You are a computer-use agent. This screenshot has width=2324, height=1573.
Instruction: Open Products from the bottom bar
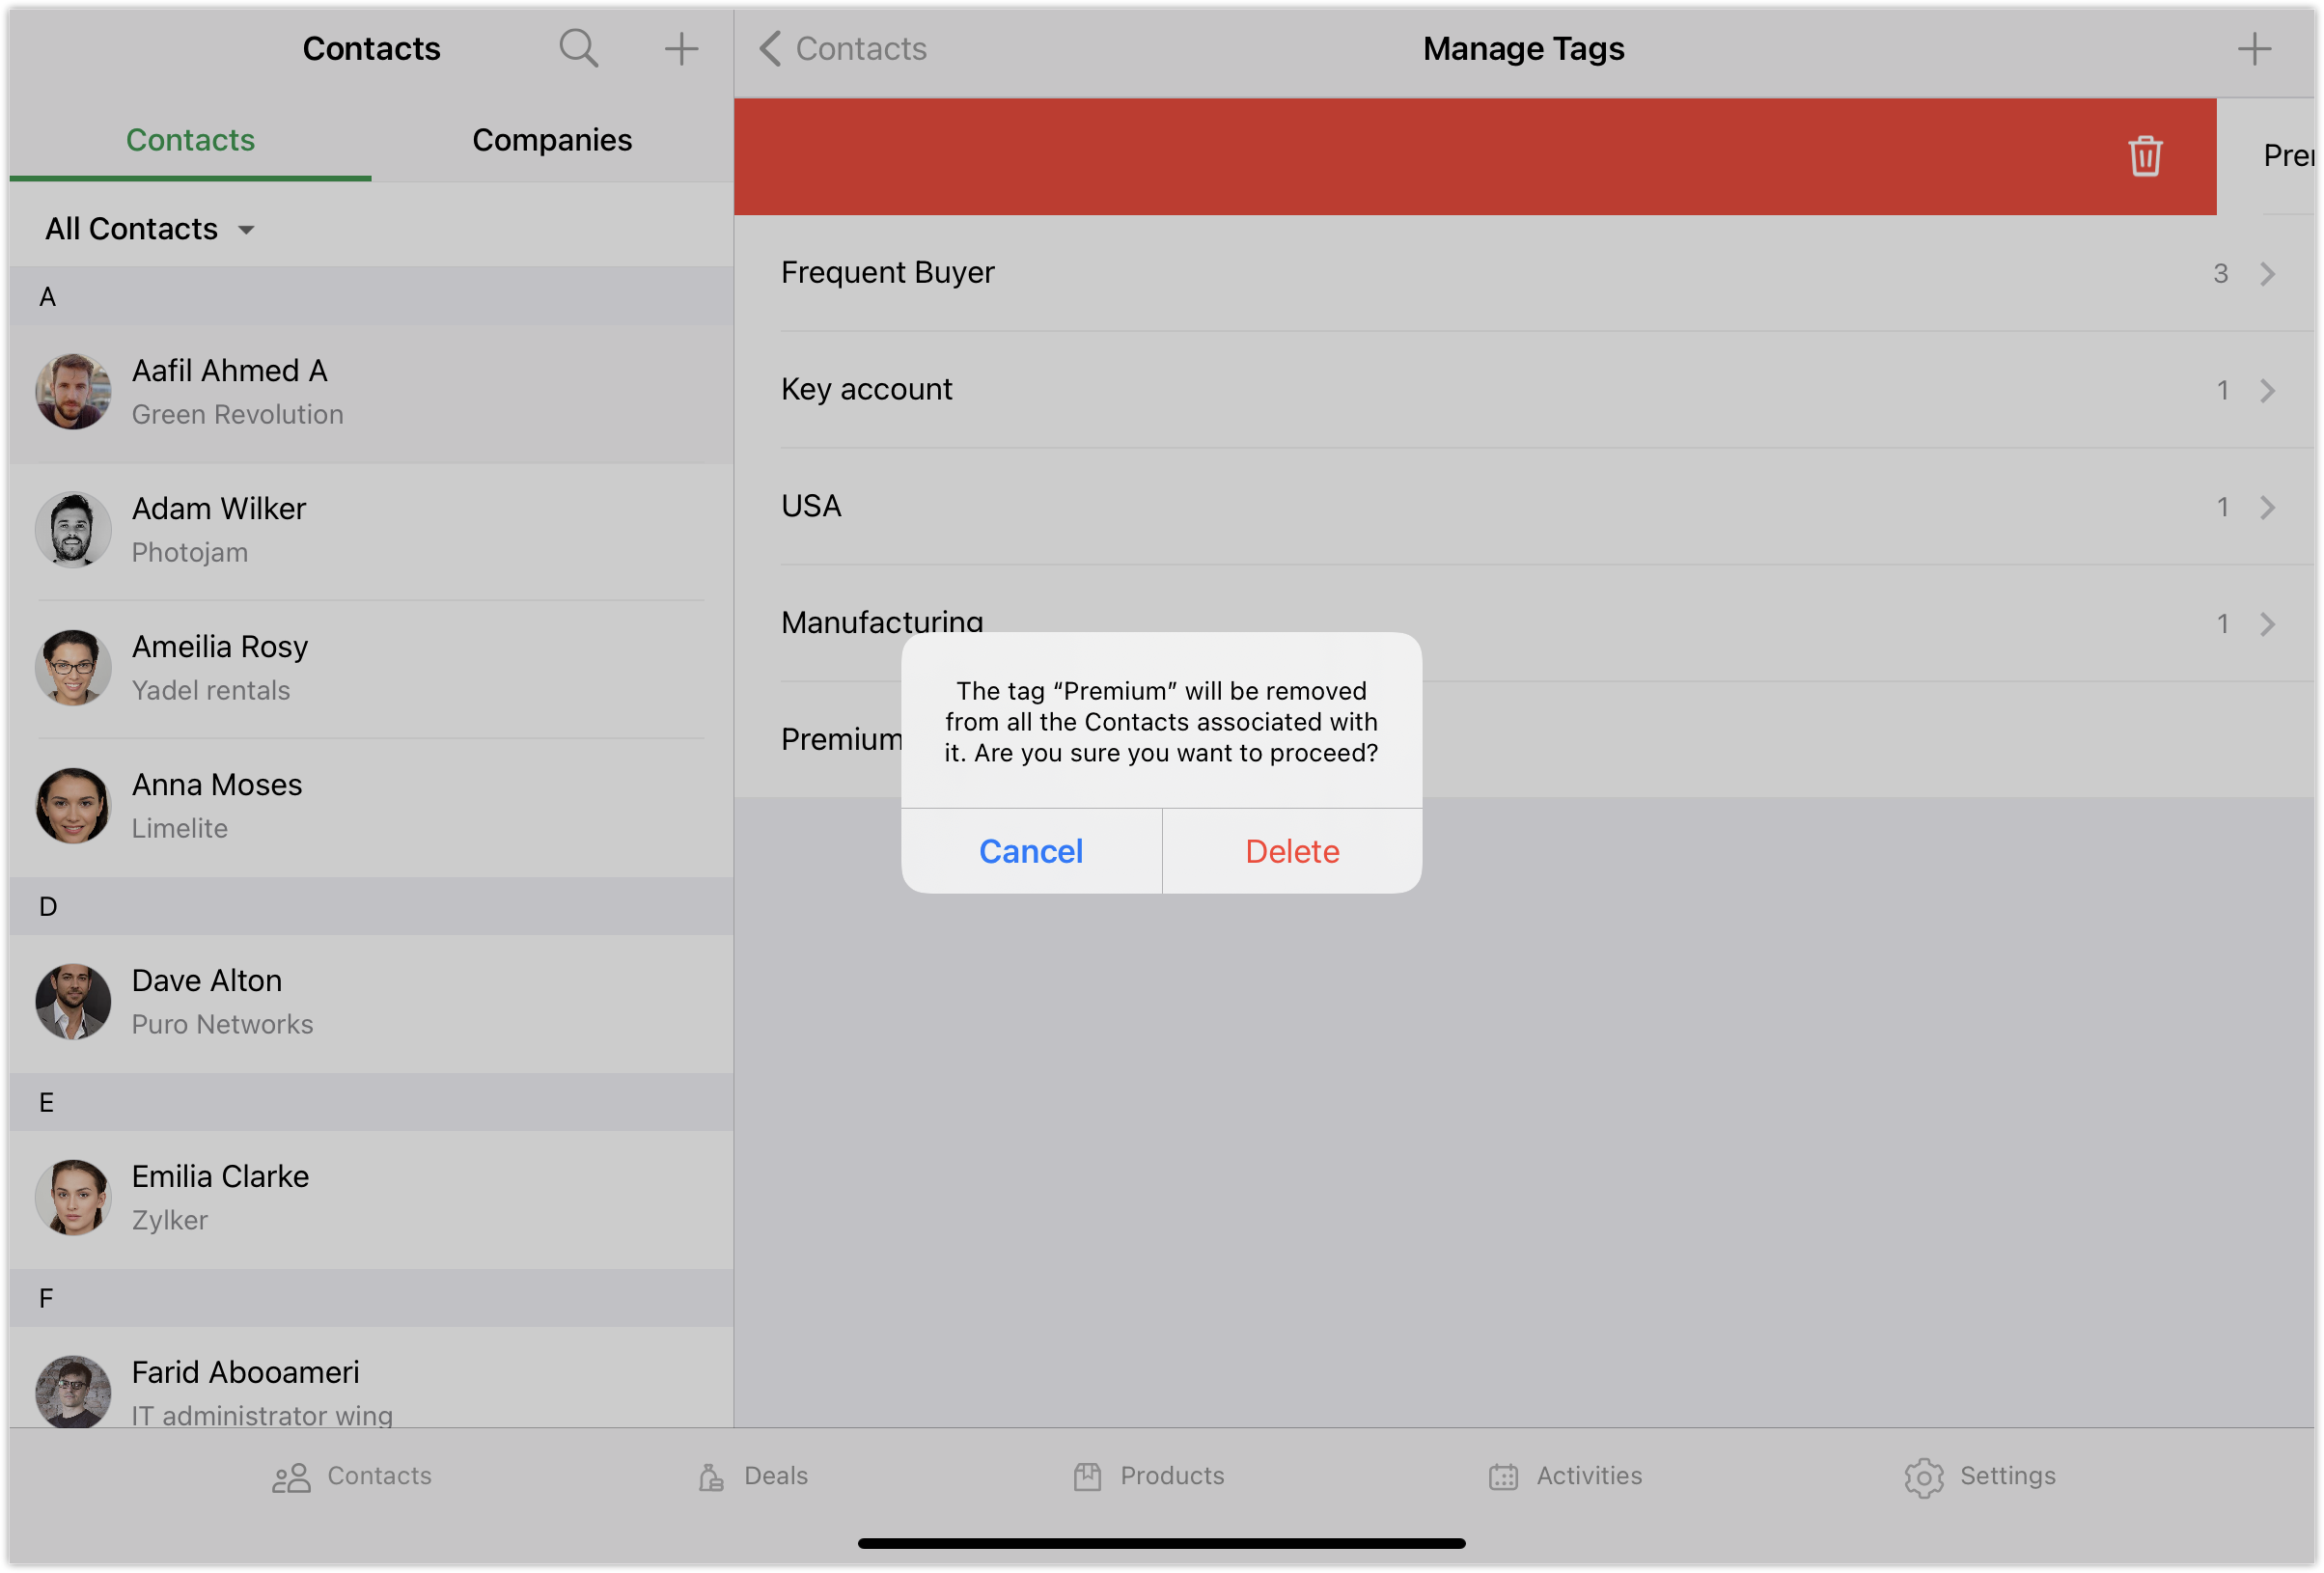(1148, 1476)
